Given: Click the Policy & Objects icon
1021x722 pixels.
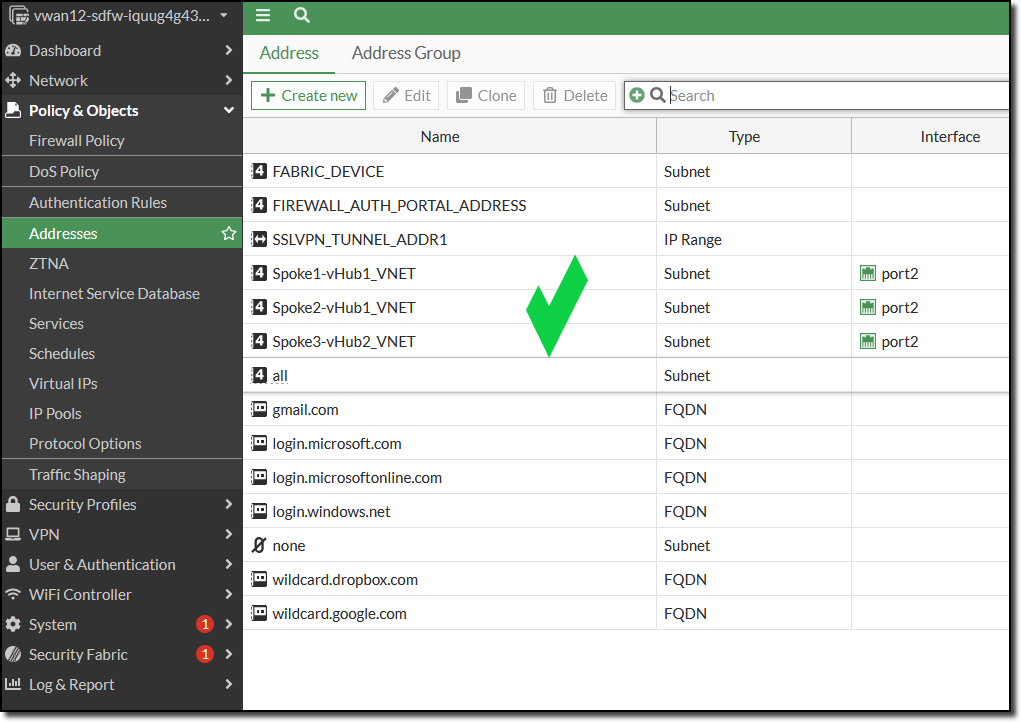Looking at the screenshot, I should pos(13,111).
